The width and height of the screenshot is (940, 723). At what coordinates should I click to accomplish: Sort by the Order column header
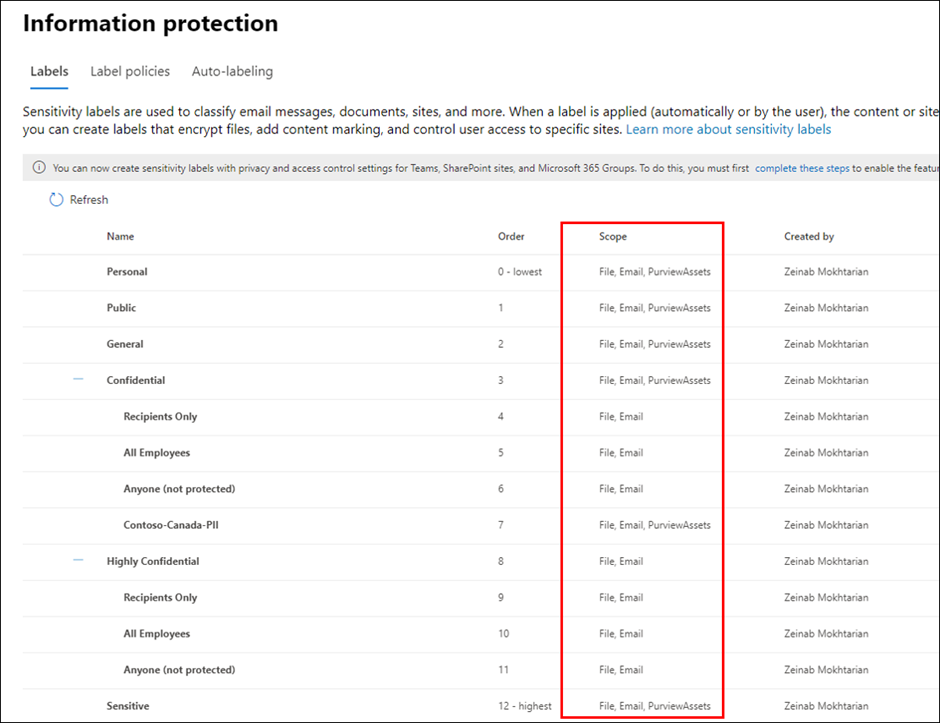click(x=511, y=236)
